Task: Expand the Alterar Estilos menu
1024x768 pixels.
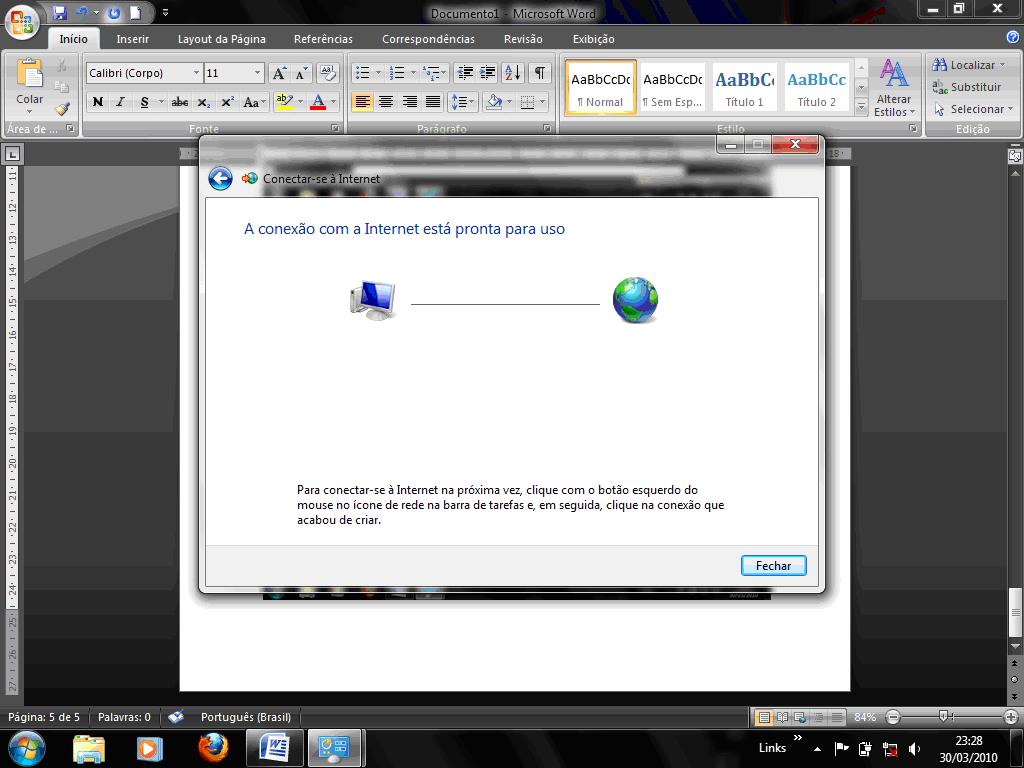Action: click(x=894, y=88)
